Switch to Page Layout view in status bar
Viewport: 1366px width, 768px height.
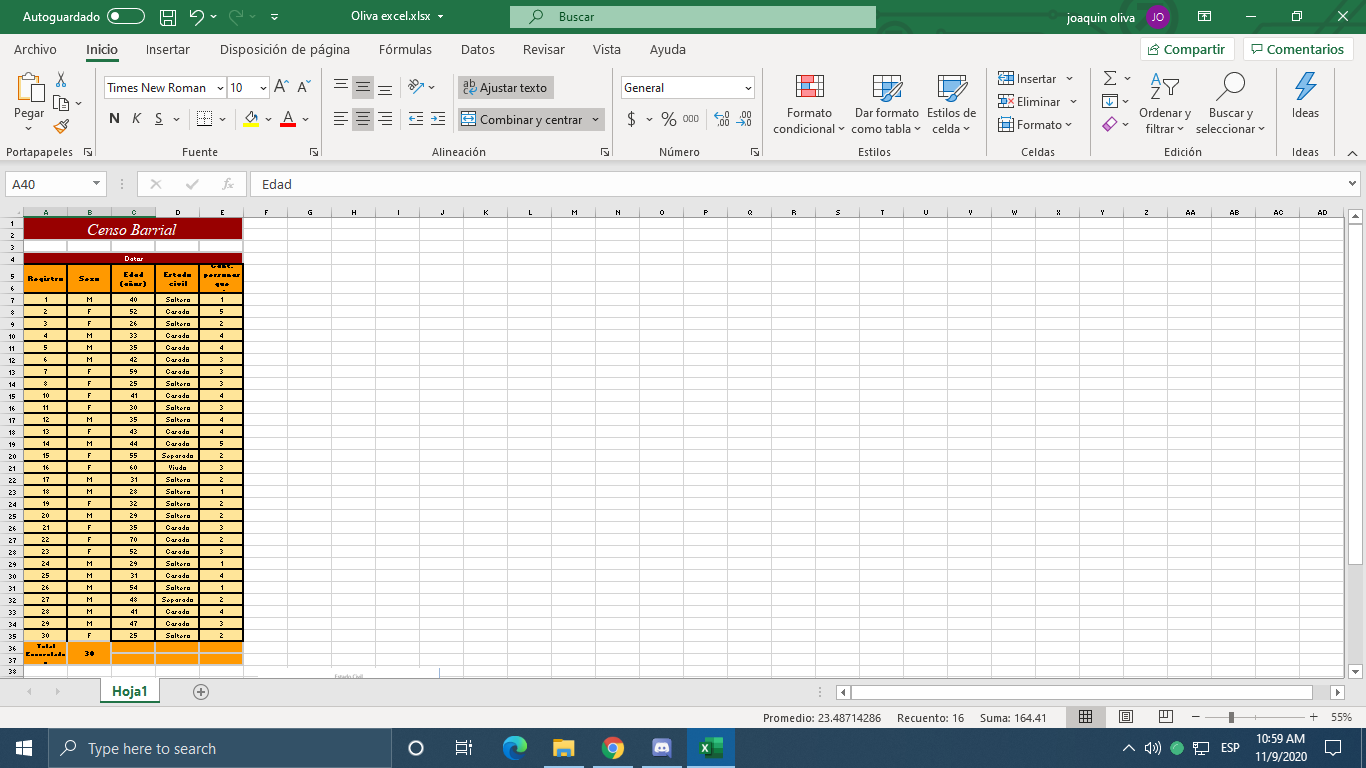(1125, 717)
